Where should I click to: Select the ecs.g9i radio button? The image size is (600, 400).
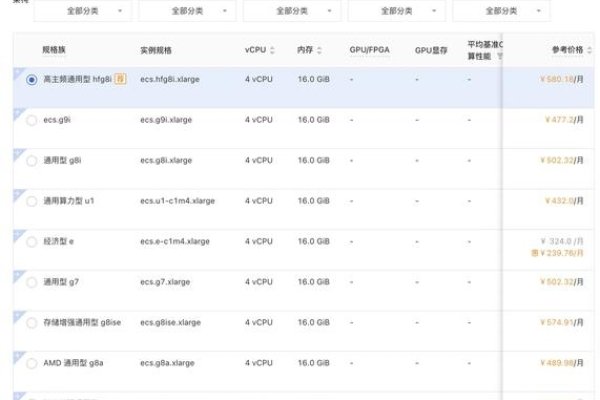pos(32,120)
